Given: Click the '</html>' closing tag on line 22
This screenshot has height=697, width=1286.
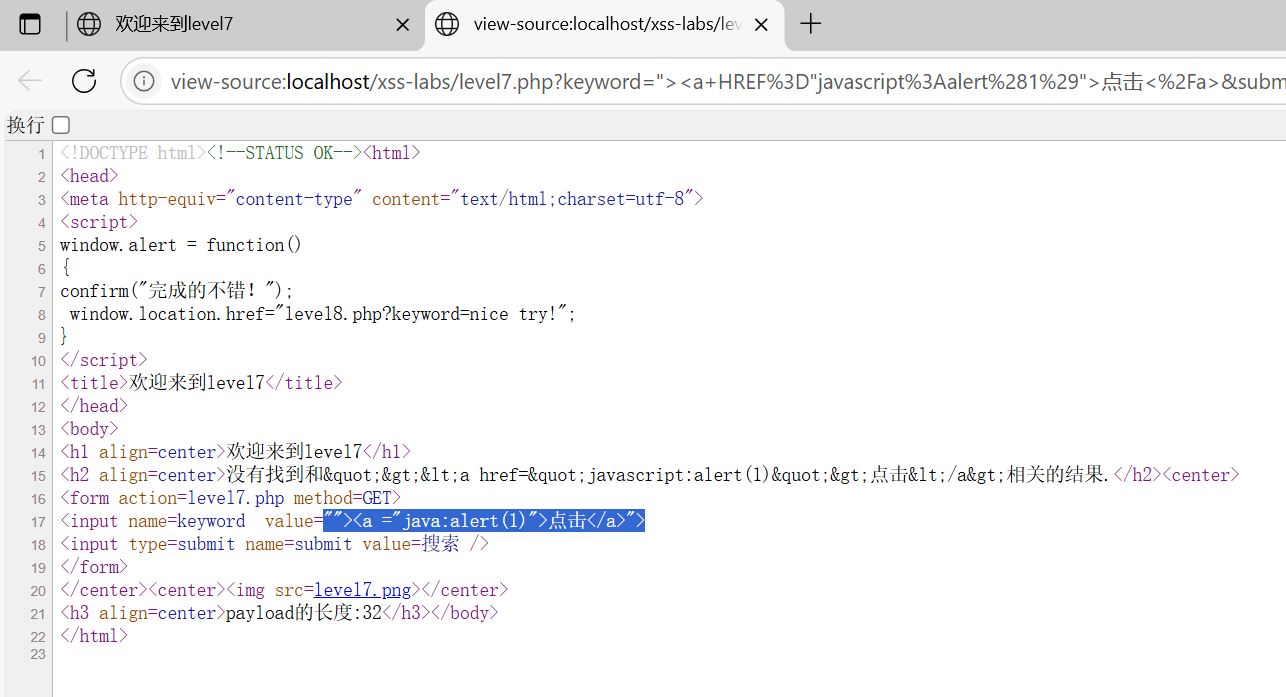Looking at the screenshot, I should pyautogui.click(x=94, y=636).
